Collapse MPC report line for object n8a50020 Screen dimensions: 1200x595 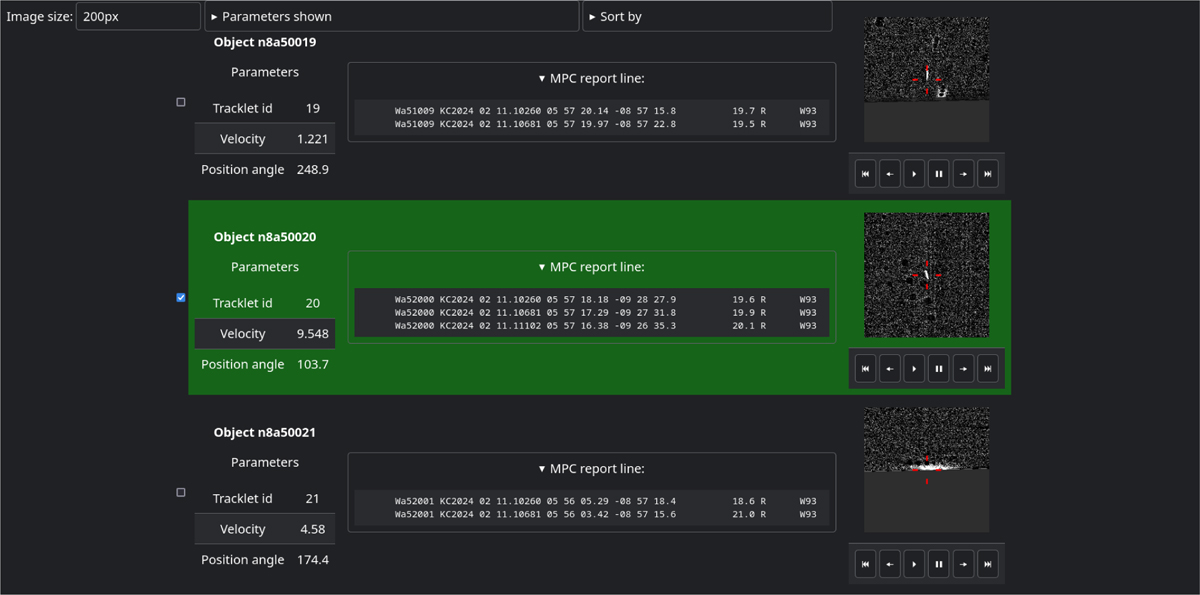coord(591,267)
